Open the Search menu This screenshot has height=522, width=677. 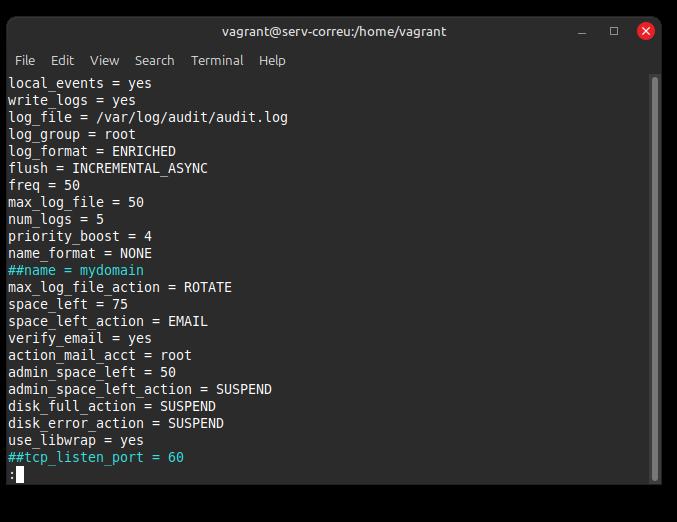[x=154, y=60]
